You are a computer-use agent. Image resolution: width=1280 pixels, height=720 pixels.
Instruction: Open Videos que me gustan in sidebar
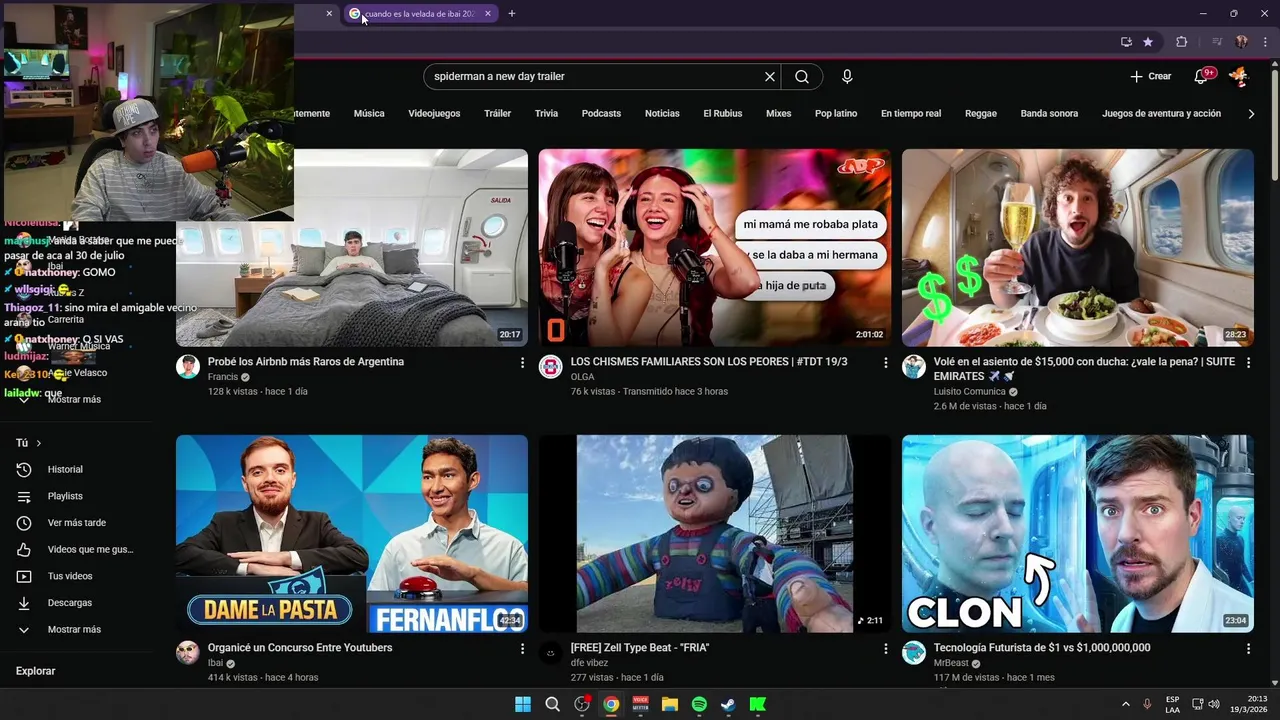(90, 549)
